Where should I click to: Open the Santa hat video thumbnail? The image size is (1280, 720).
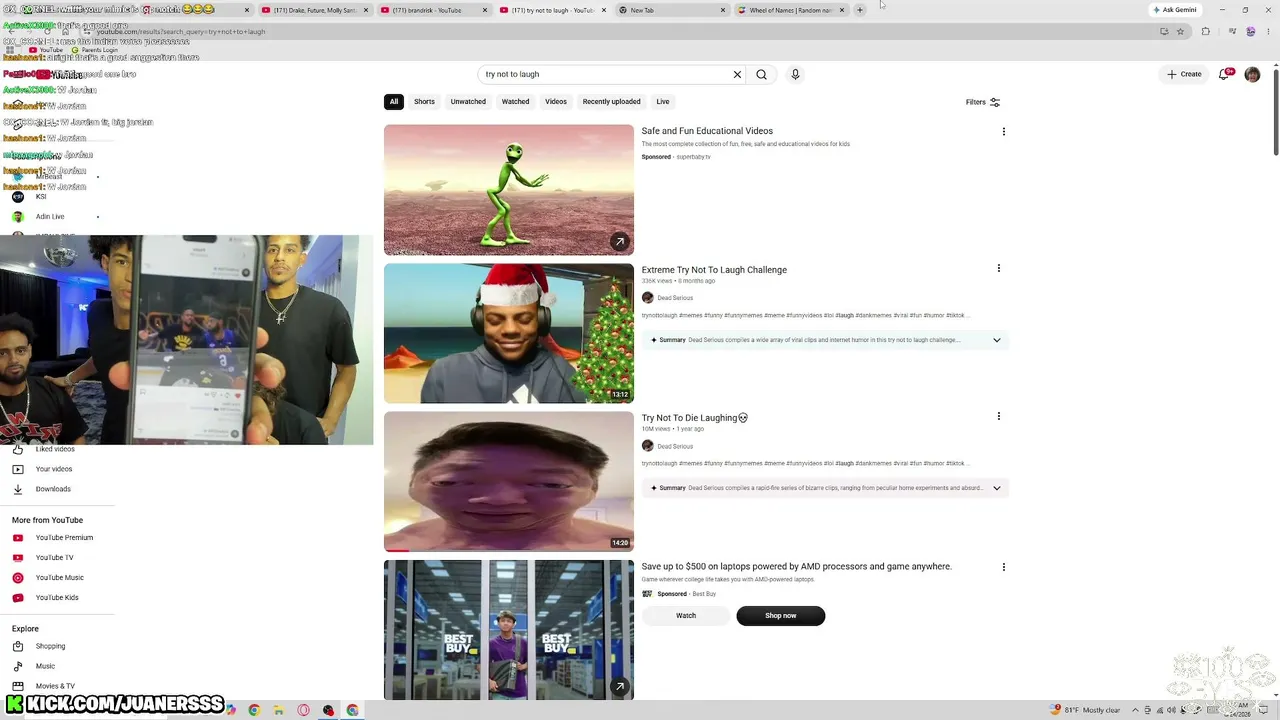509,333
